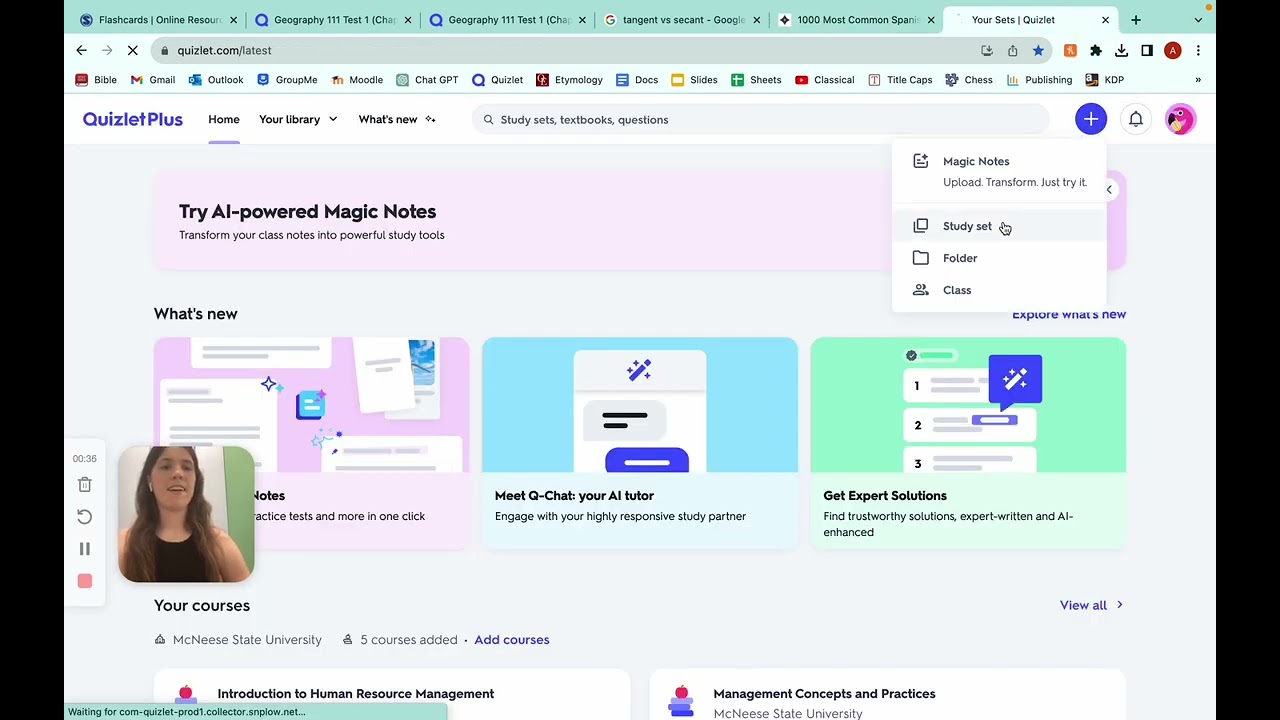Expand the Your library dropdown

pyautogui.click(x=298, y=119)
